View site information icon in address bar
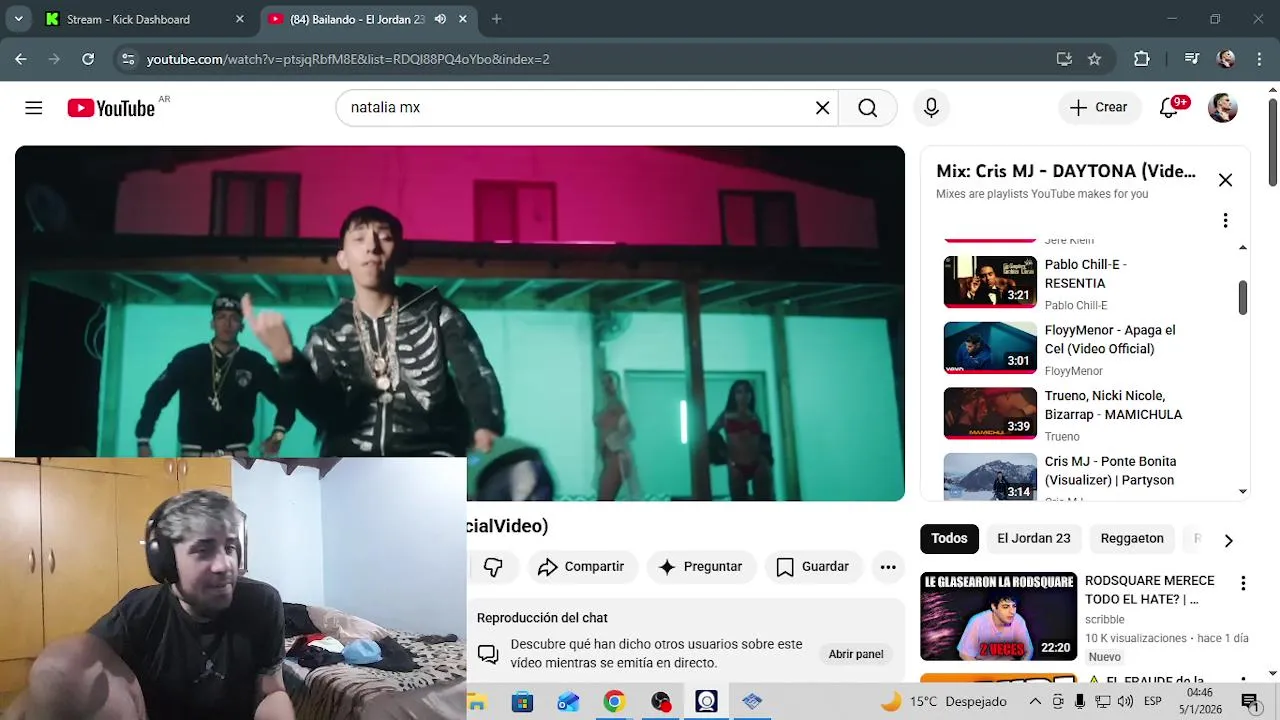The width and height of the screenshot is (1280, 720). tap(127, 59)
